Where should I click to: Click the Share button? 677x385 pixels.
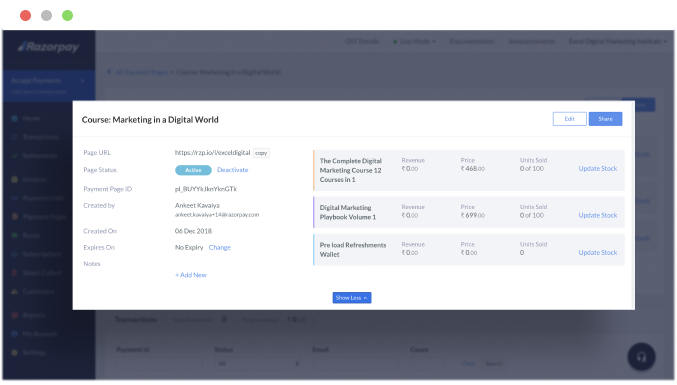(x=605, y=119)
